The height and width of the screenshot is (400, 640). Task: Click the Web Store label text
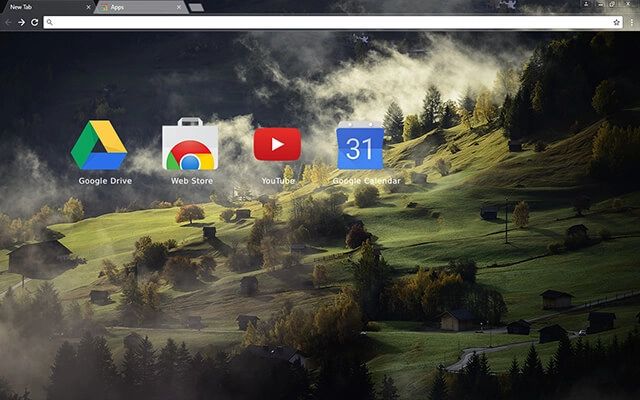(x=192, y=181)
